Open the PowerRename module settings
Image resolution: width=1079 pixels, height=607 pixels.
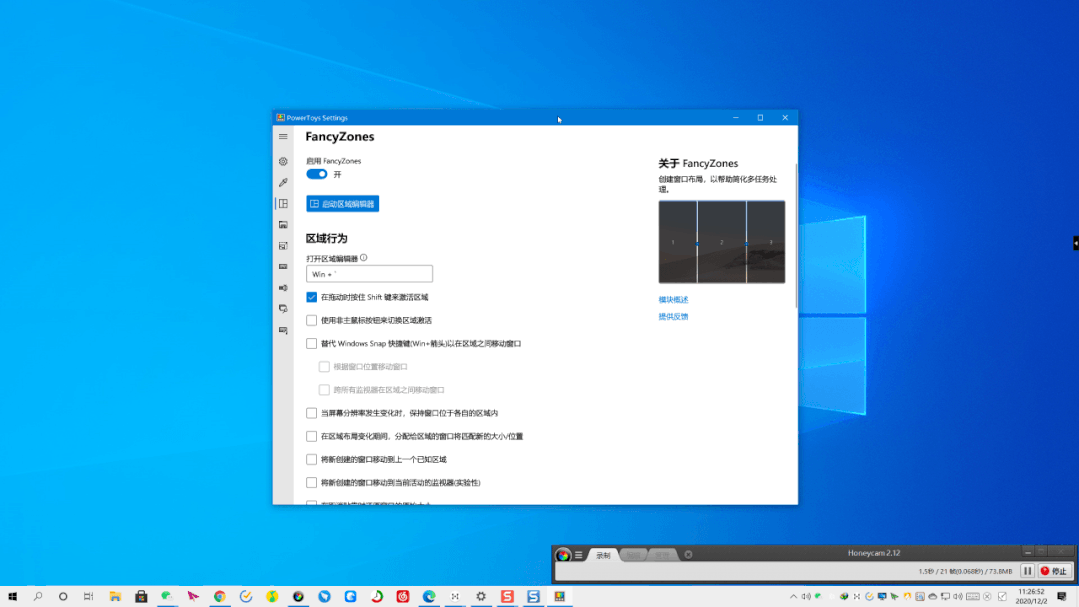click(x=283, y=287)
